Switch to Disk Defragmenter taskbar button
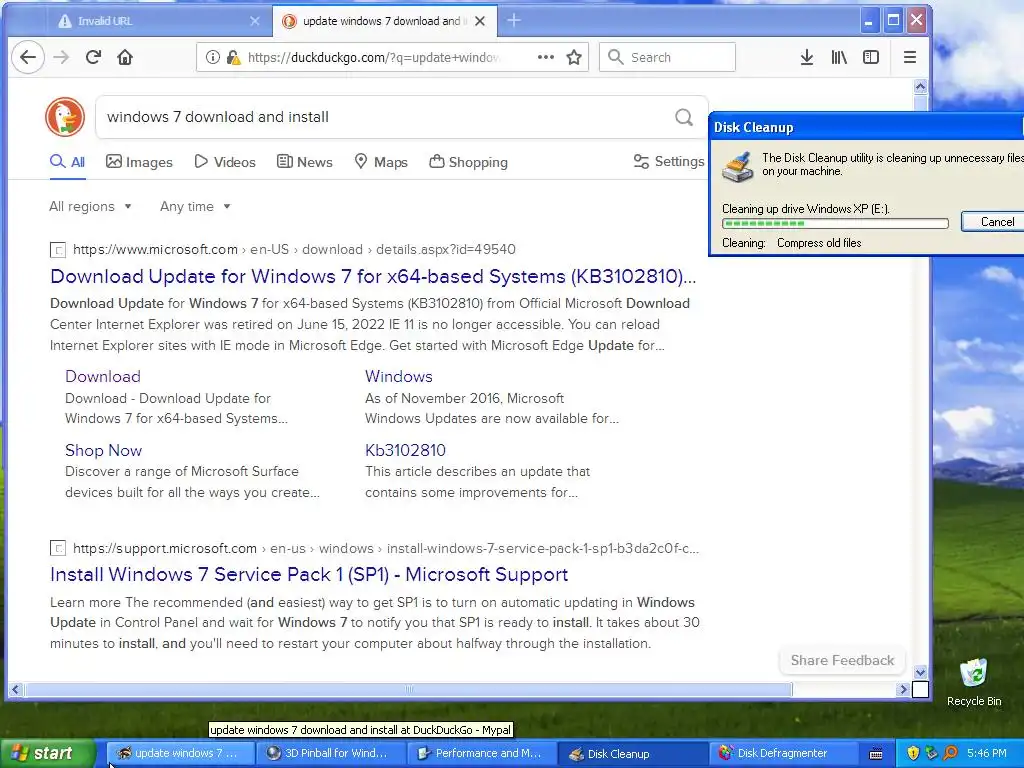 pos(784,753)
